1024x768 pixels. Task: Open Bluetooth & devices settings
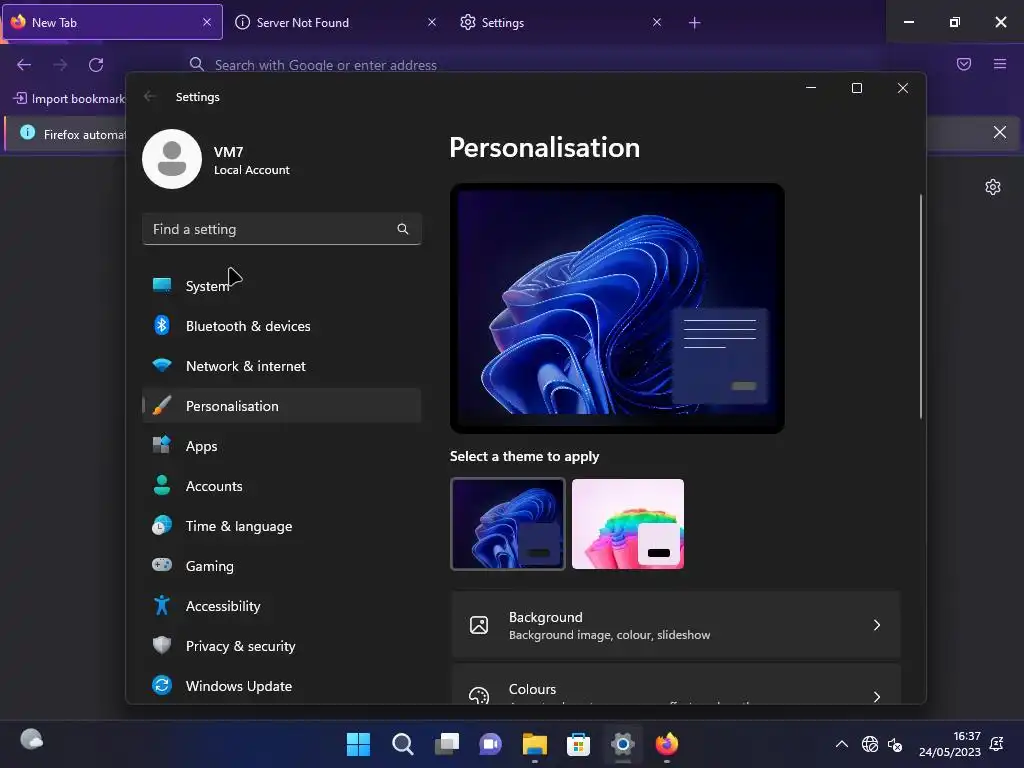(281, 326)
